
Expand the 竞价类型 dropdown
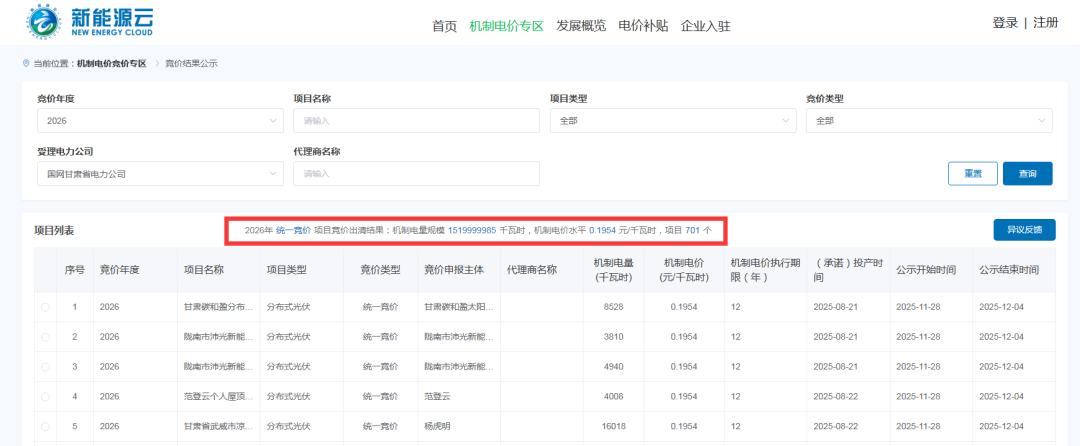pos(928,121)
